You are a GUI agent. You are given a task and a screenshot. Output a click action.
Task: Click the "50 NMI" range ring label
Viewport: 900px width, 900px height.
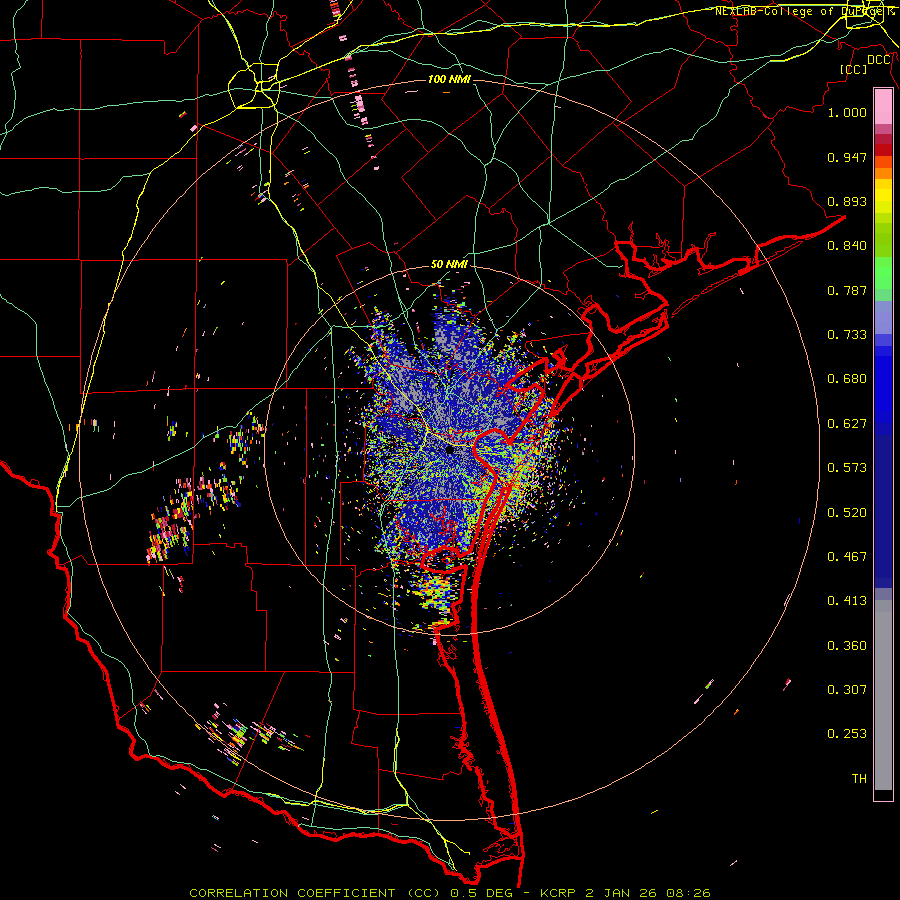449,265
